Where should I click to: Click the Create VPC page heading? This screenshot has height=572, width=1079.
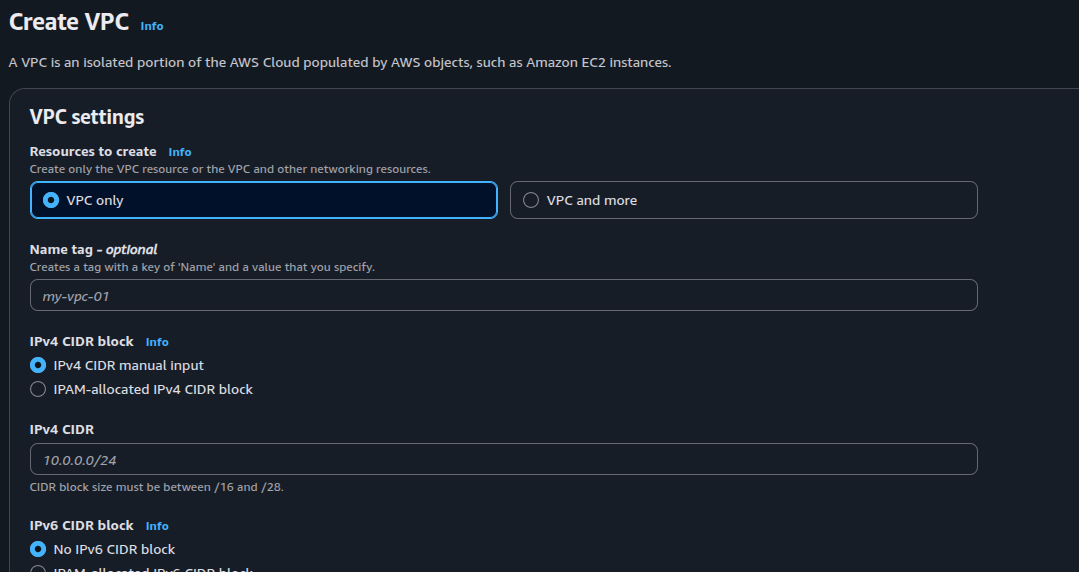coord(69,22)
